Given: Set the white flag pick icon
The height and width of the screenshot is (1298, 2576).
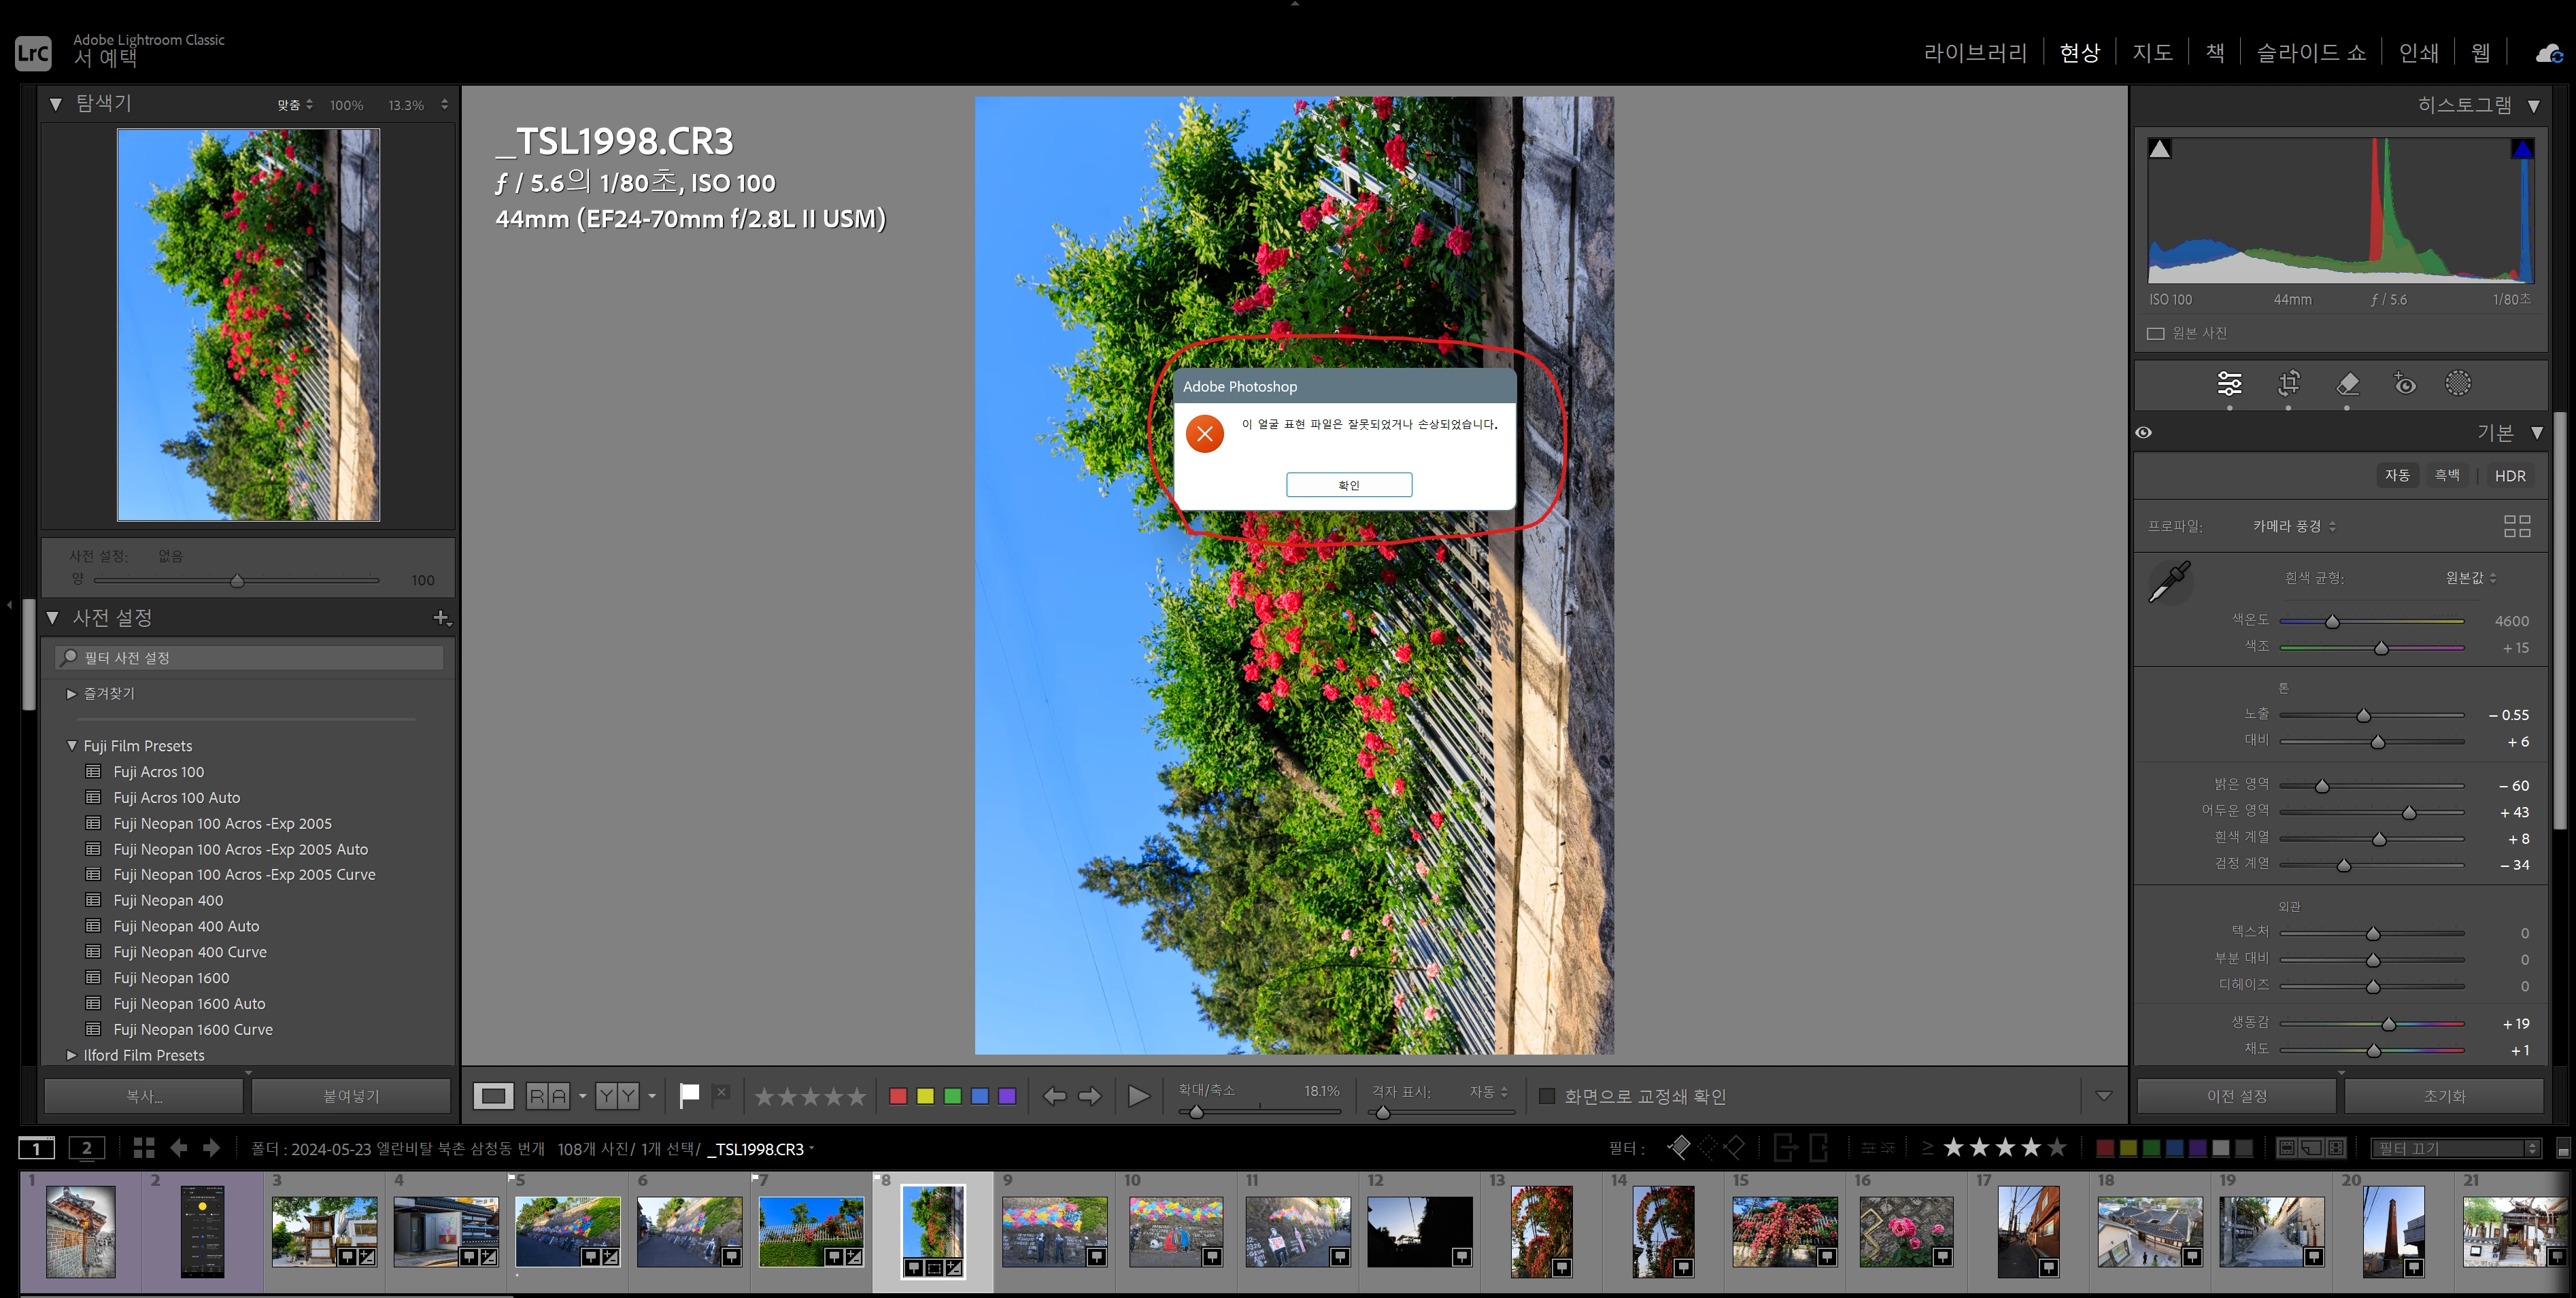Looking at the screenshot, I should (x=689, y=1096).
